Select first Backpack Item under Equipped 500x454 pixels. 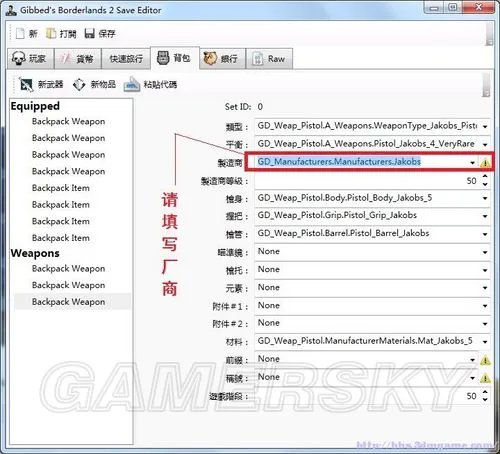pyautogui.click(x=61, y=188)
